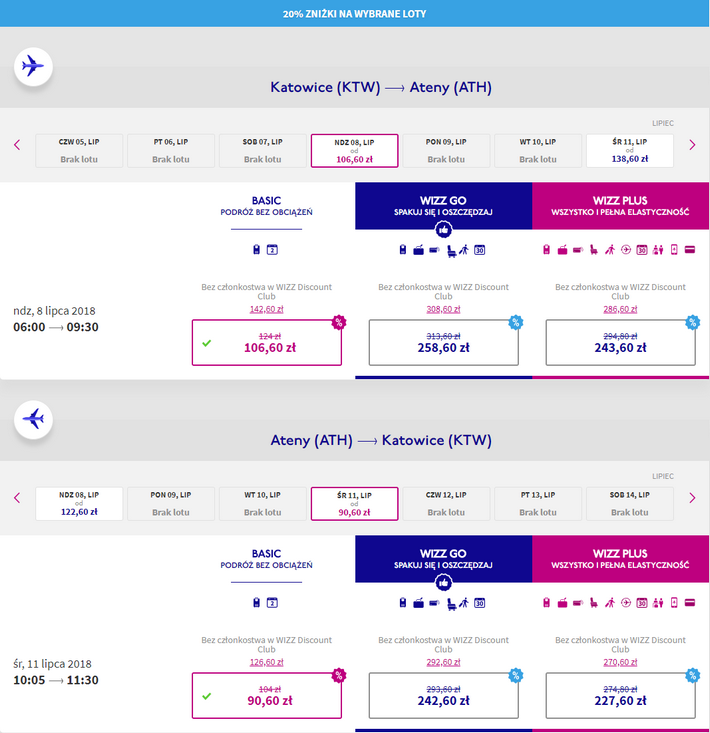Select return date NDZ 08, LIP 122,60 zł
Image resolution: width=710 pixels, height=733 pixels.
(x=79, y=503)
